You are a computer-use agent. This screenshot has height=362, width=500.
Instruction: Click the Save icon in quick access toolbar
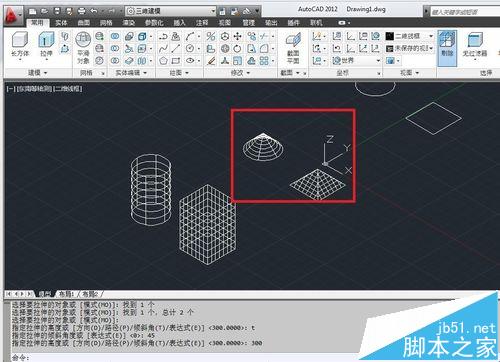pyautogui.click(x=57, y=12)
